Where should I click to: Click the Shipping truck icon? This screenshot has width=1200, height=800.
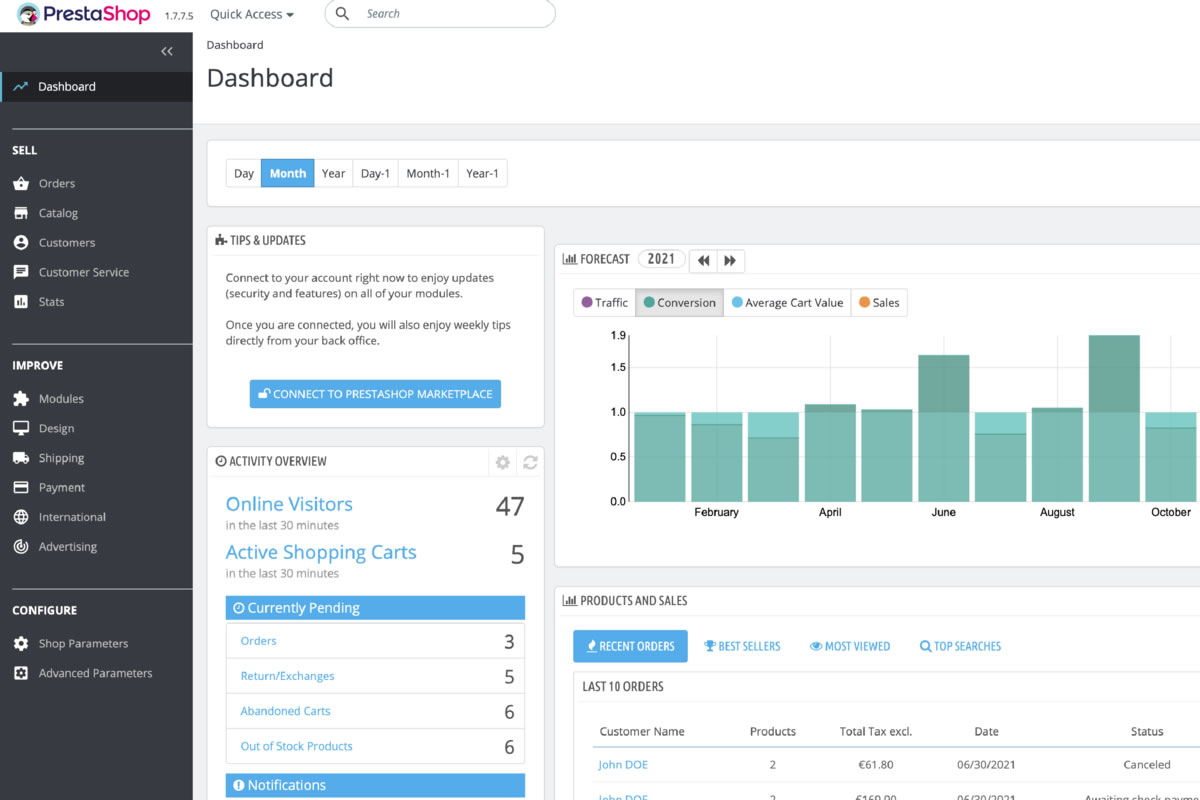(20, 458)
